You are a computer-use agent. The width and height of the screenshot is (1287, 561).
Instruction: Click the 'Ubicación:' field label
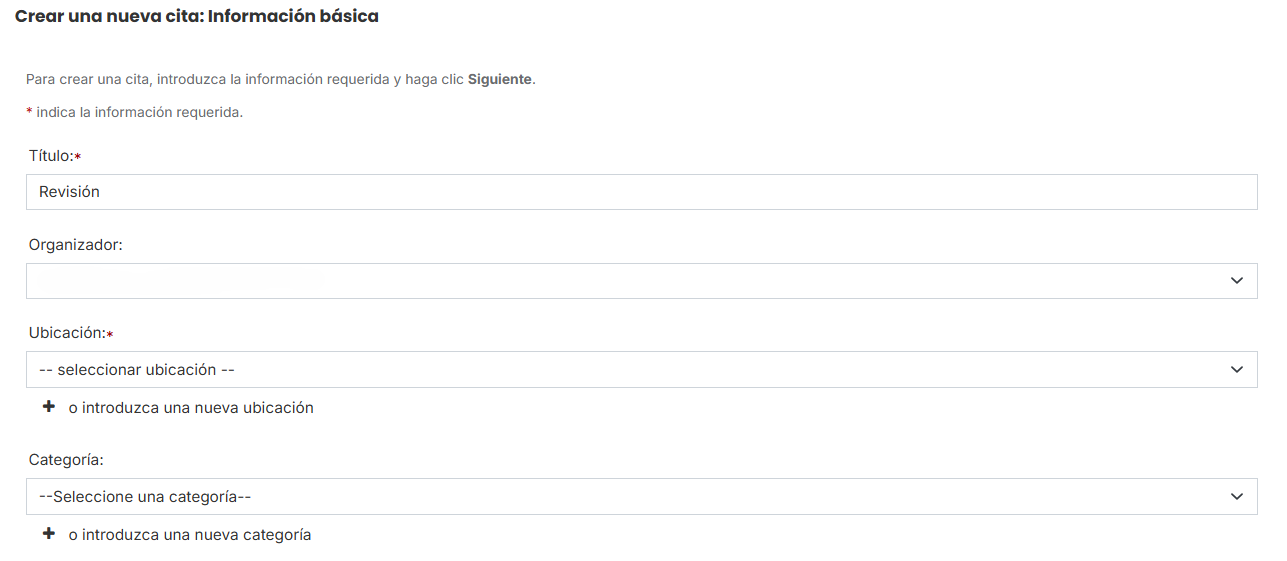coord(67,333)
